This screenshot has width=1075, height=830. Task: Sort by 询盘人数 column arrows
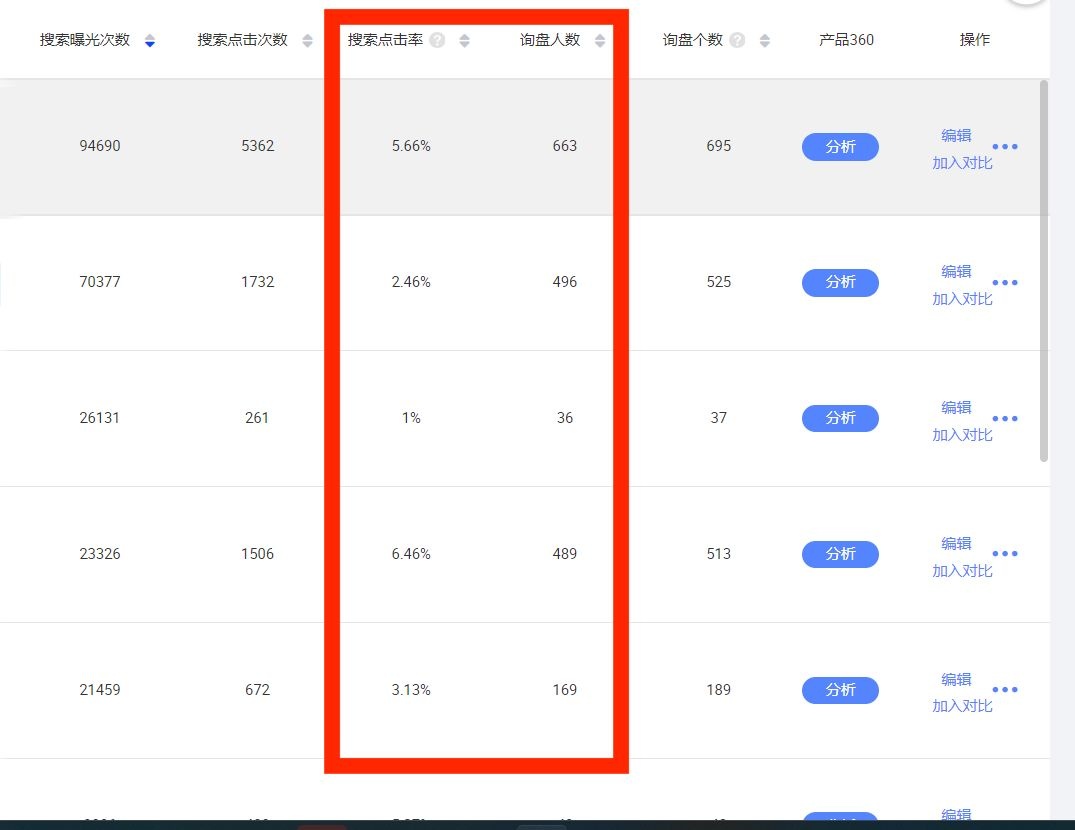tap(600, 41)
